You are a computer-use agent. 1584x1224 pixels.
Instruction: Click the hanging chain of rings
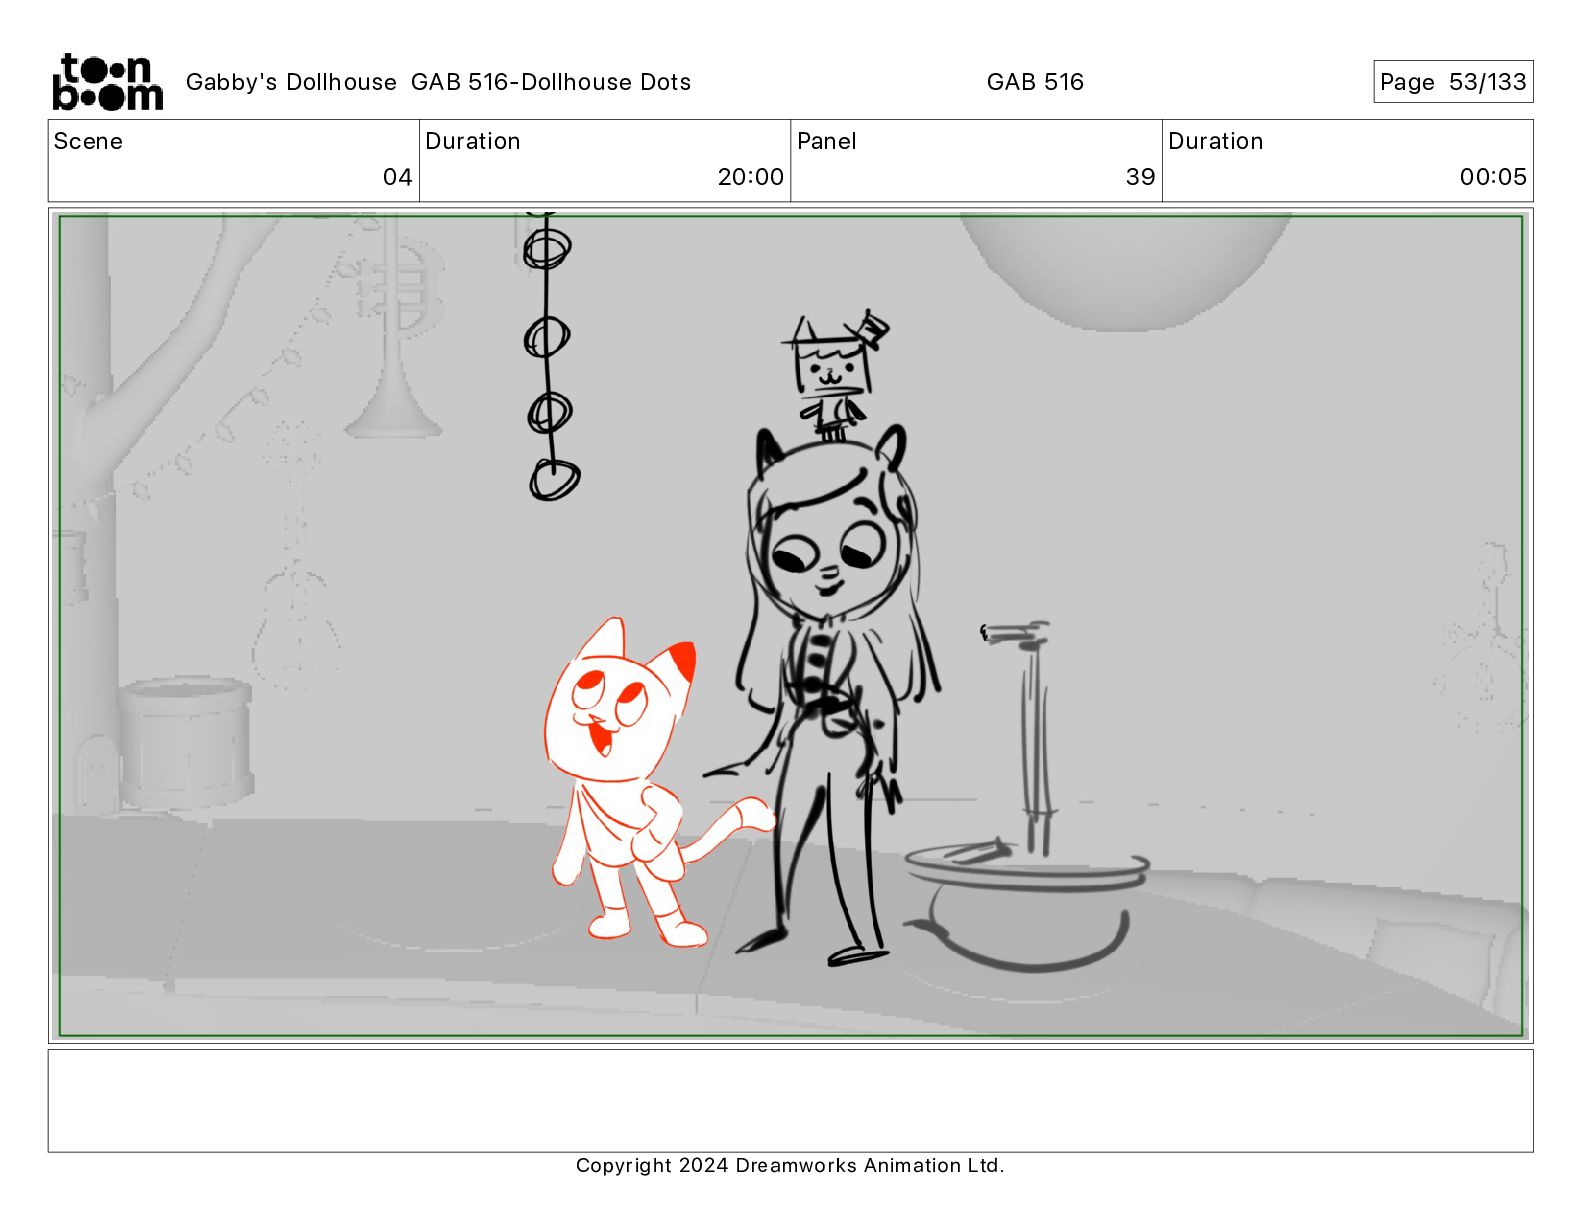coord(550,355)
